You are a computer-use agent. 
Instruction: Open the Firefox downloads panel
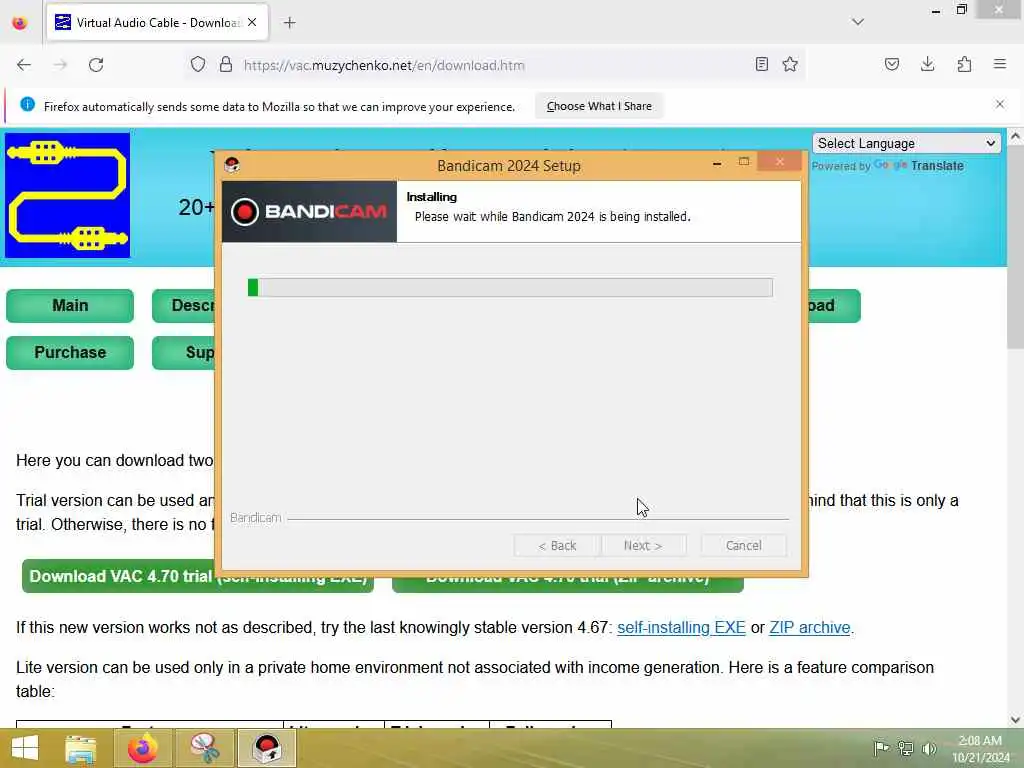pos(927,64)
